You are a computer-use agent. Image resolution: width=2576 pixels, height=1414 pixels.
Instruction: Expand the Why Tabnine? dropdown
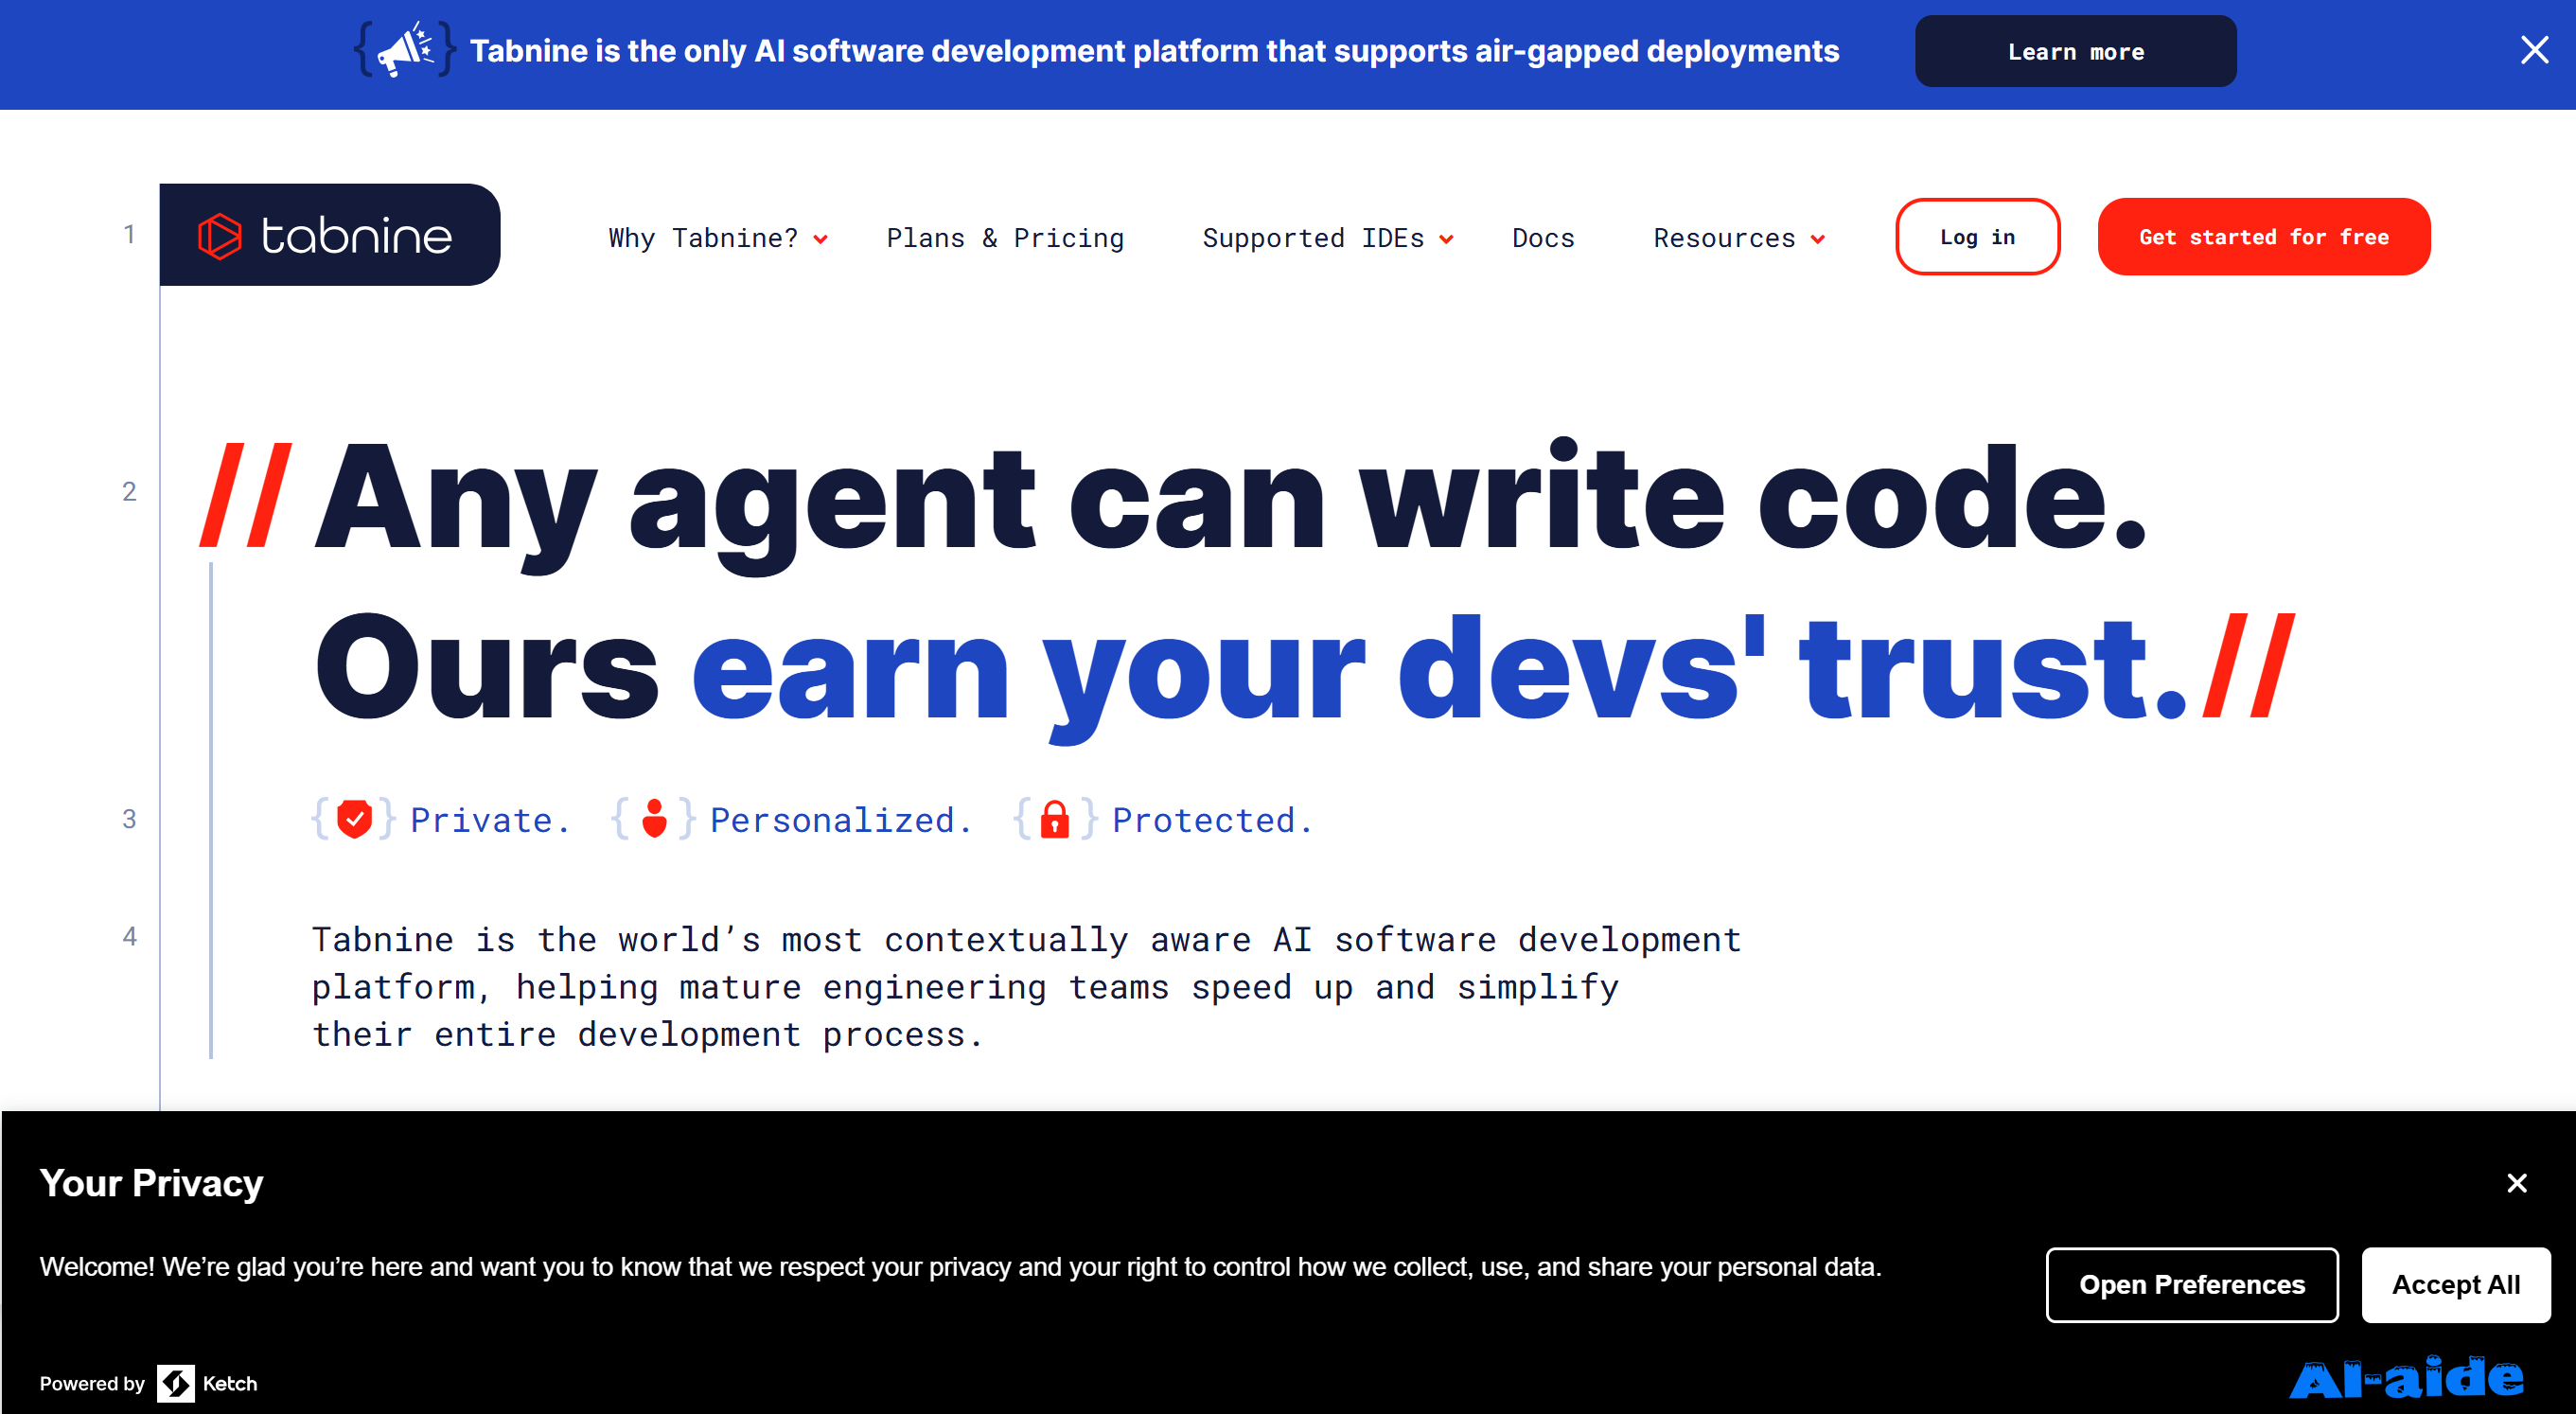pos(717,238)
